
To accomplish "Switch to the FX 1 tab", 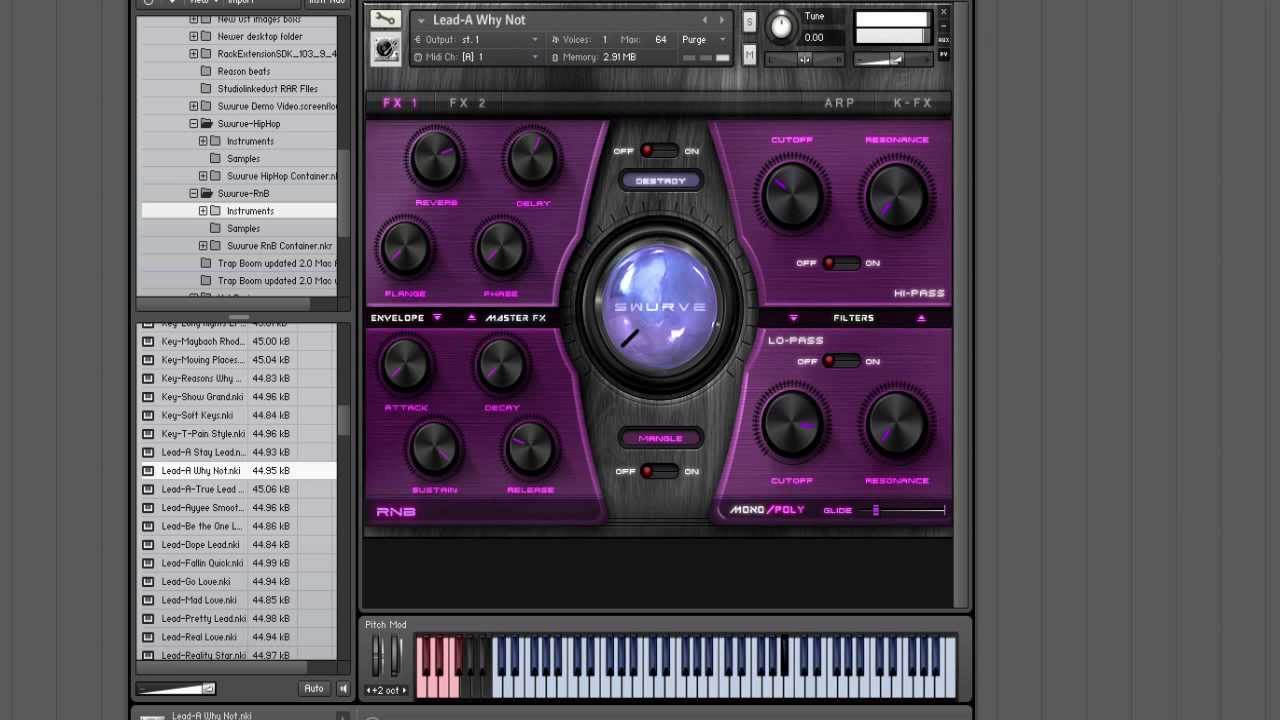I will point(400,103).
